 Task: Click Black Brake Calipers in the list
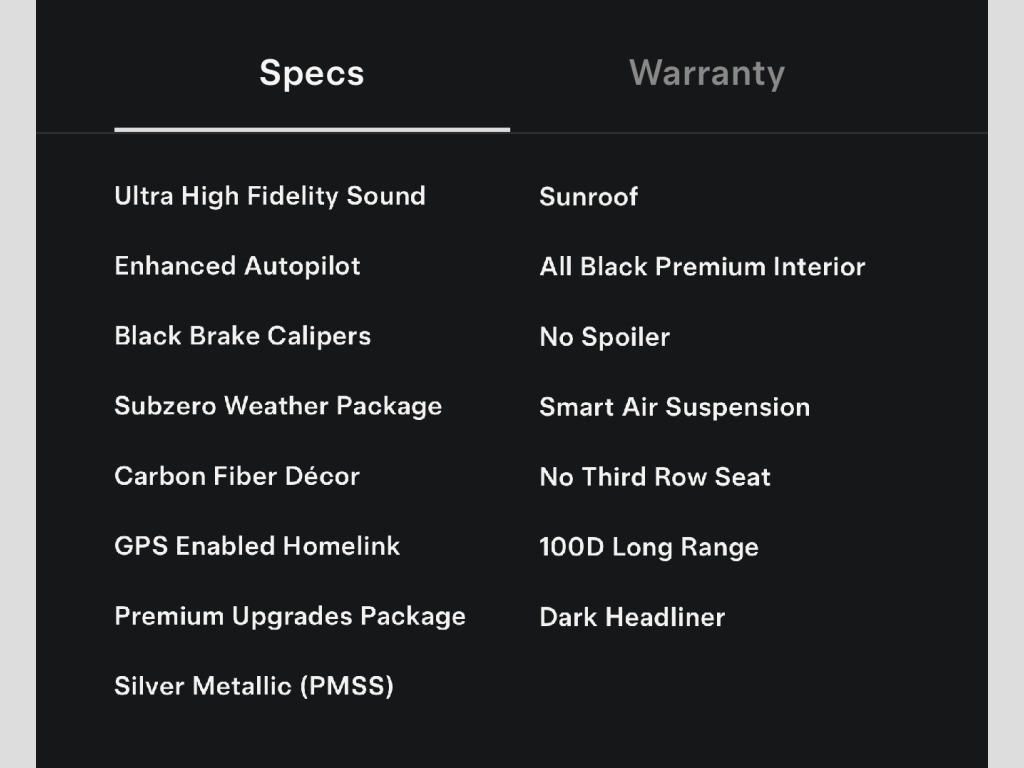(242, 336)
